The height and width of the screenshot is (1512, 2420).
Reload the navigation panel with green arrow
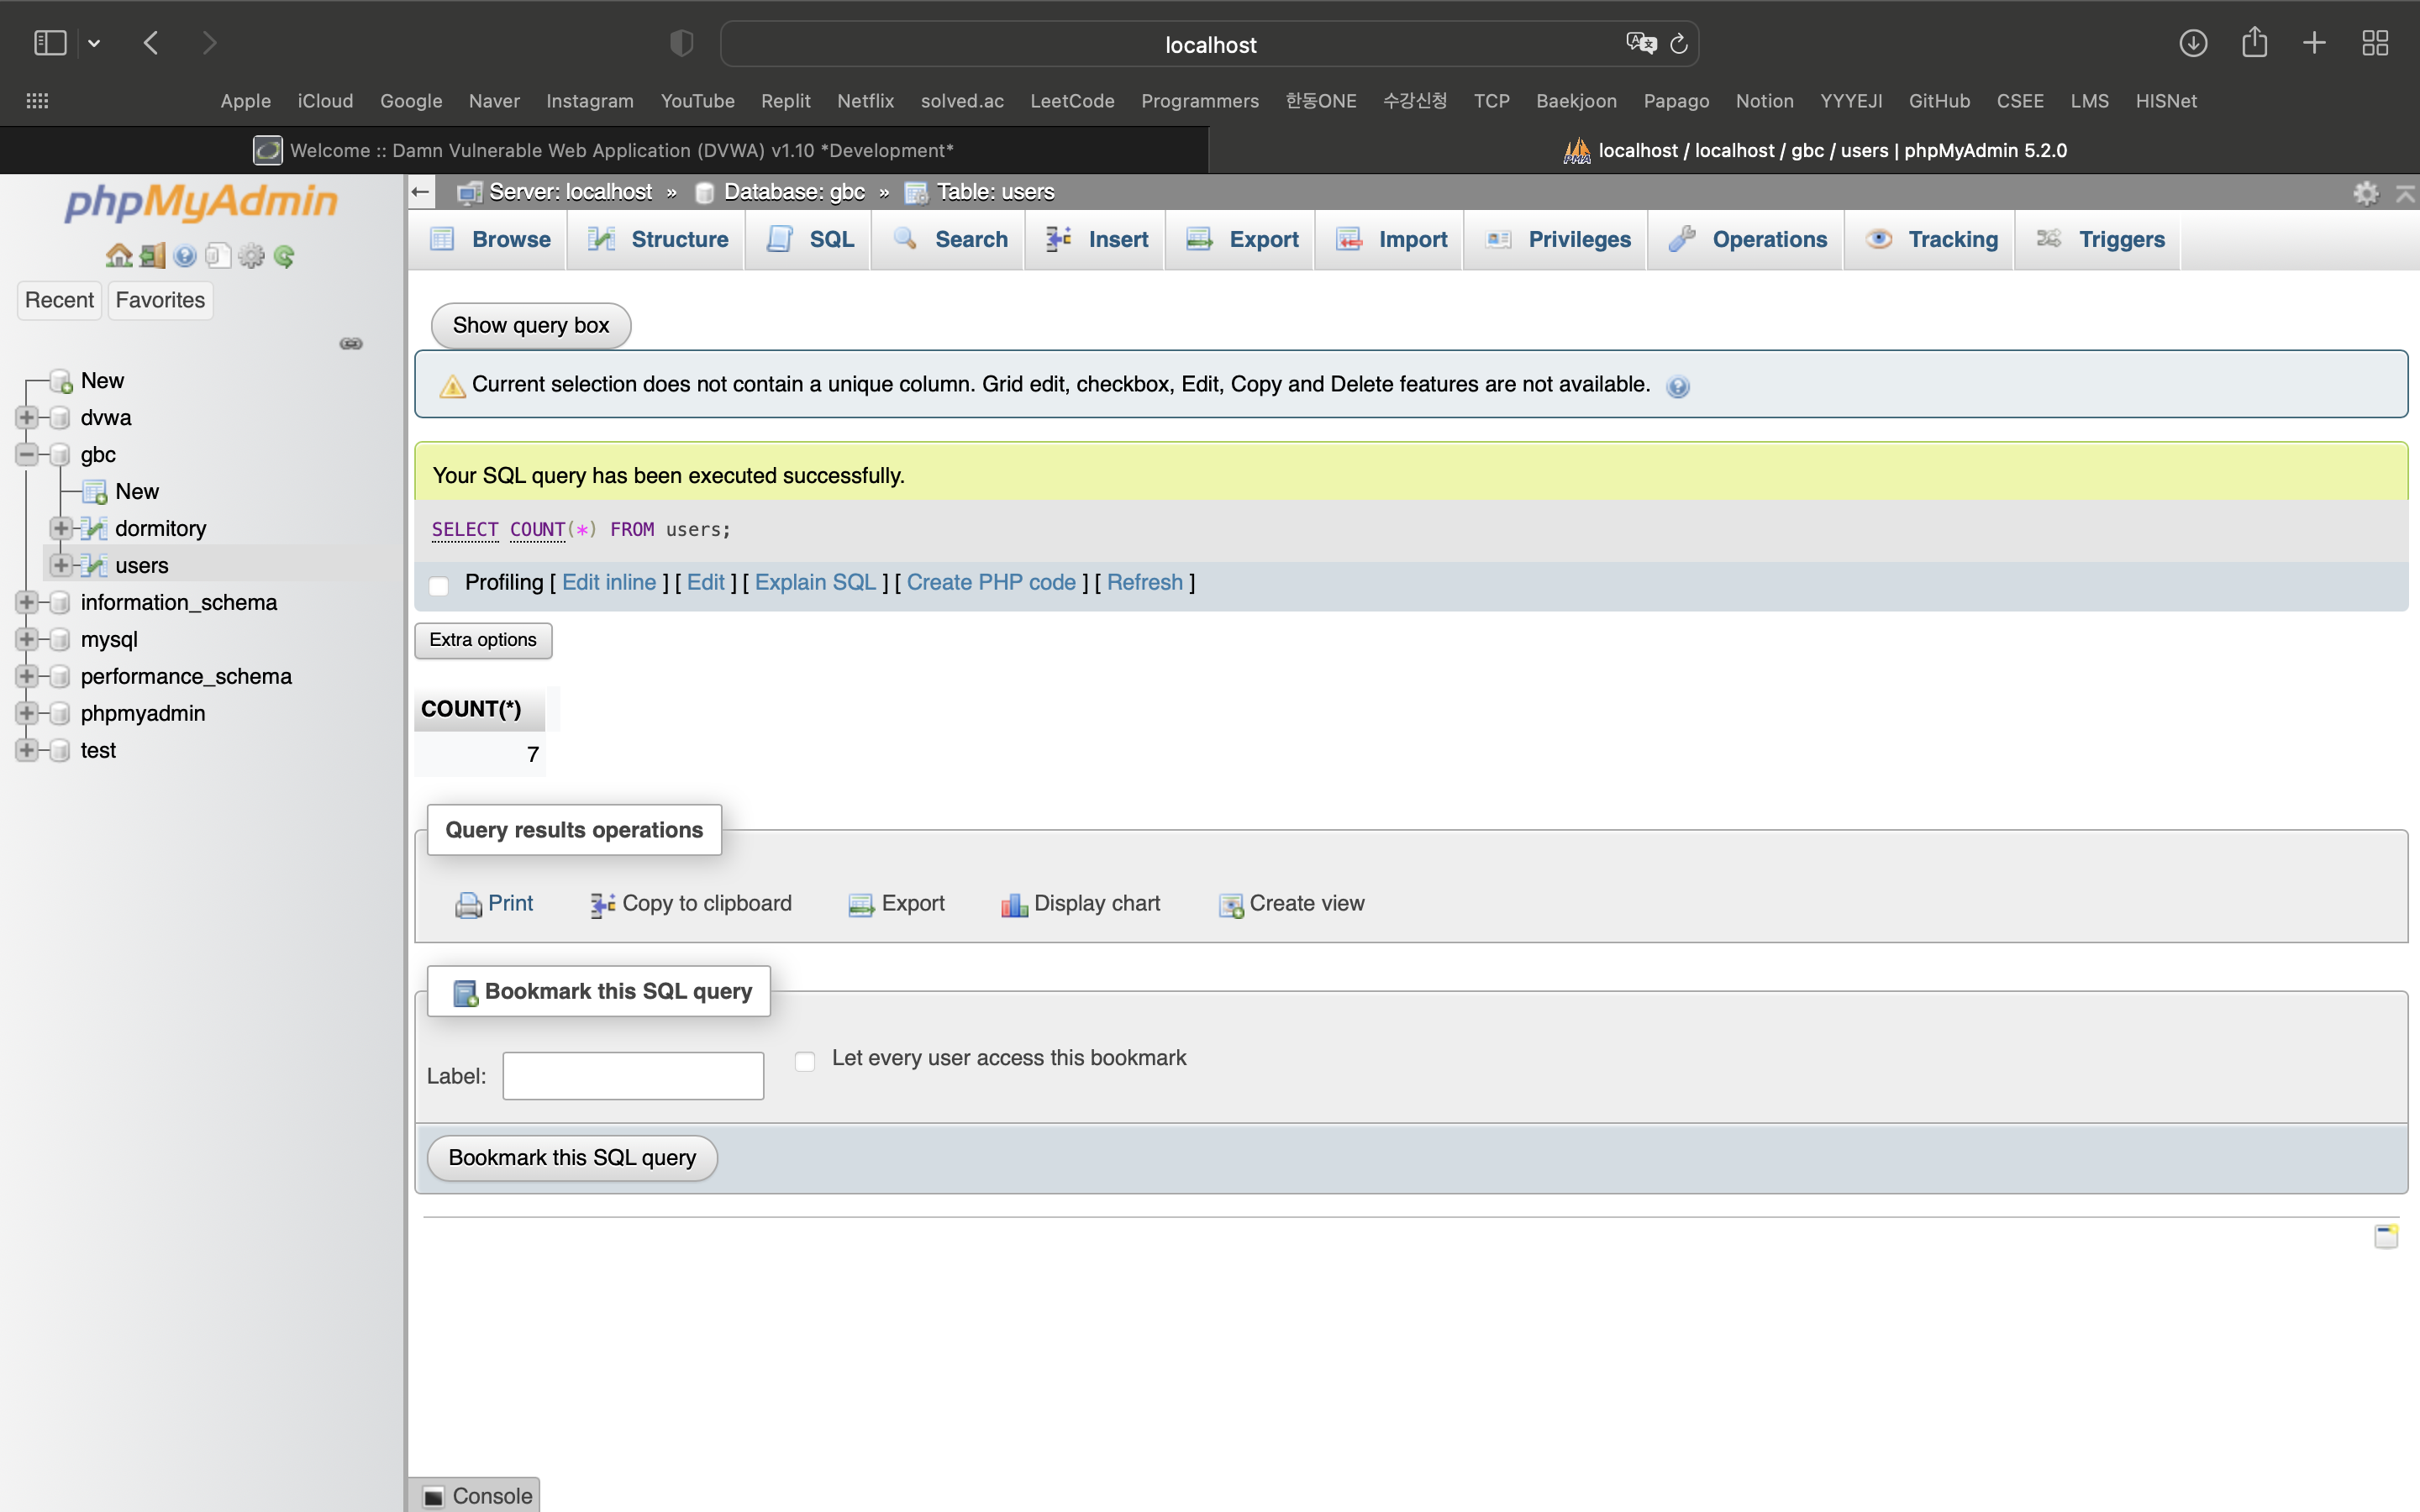tap(284, 256)
